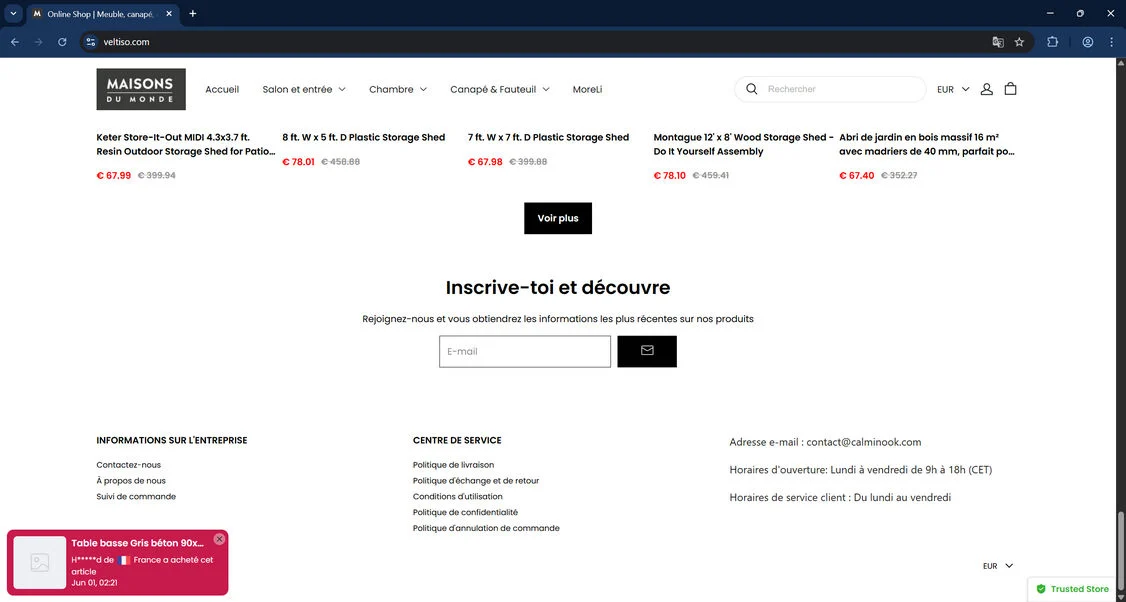Screen dimensions: 1126x602
Task: View site information icon in address bar
Action: tap(90, 42)
